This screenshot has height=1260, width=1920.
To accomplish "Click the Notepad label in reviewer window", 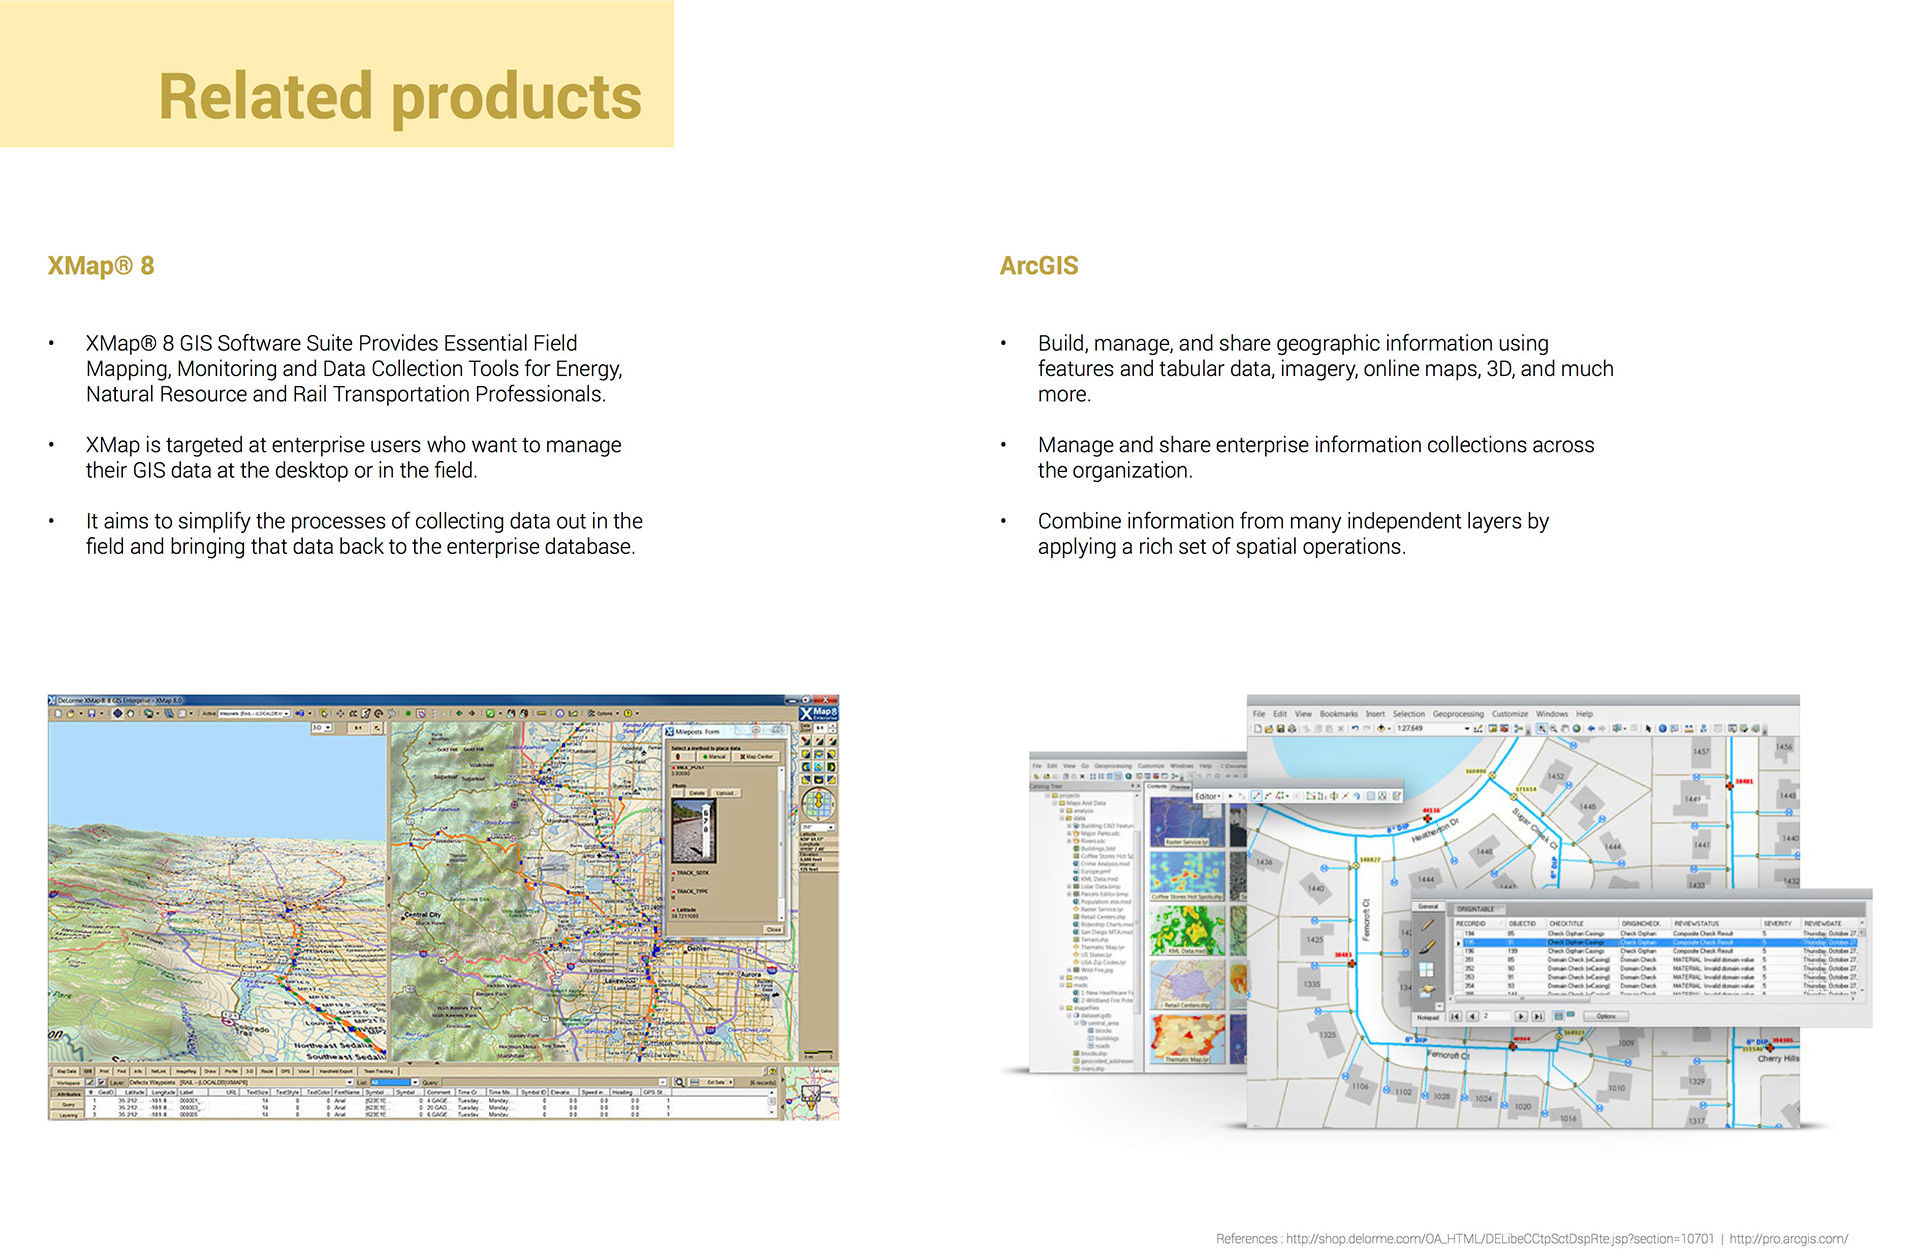I will (1428, 1017).
